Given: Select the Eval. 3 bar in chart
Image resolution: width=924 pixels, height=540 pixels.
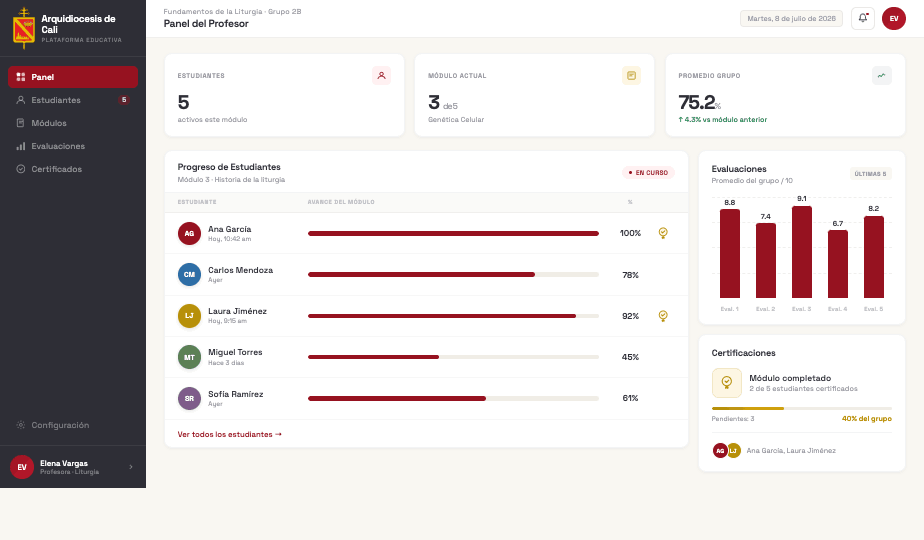Looking at the screenshot, I should 801,252.
